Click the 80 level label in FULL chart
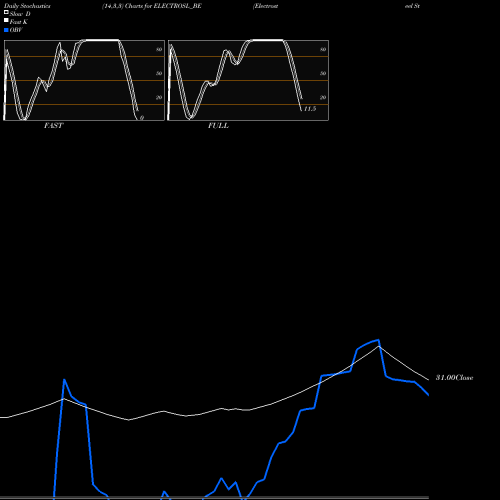This screenshot has height=500, width=500. (323, 49)
